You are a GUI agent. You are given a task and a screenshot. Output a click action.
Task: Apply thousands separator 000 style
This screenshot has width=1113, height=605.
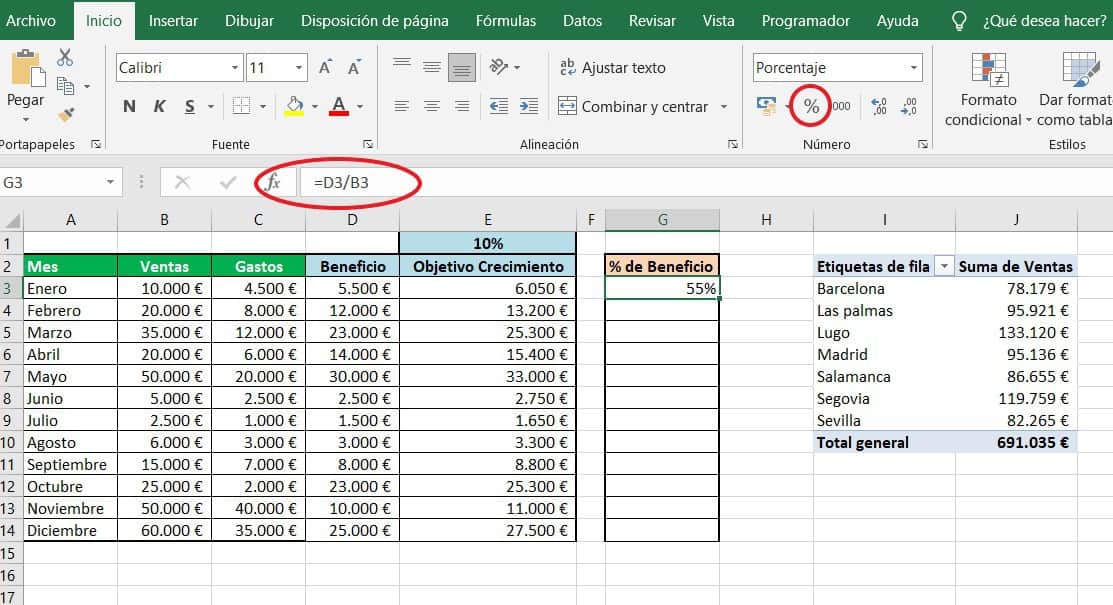[841, 107]
